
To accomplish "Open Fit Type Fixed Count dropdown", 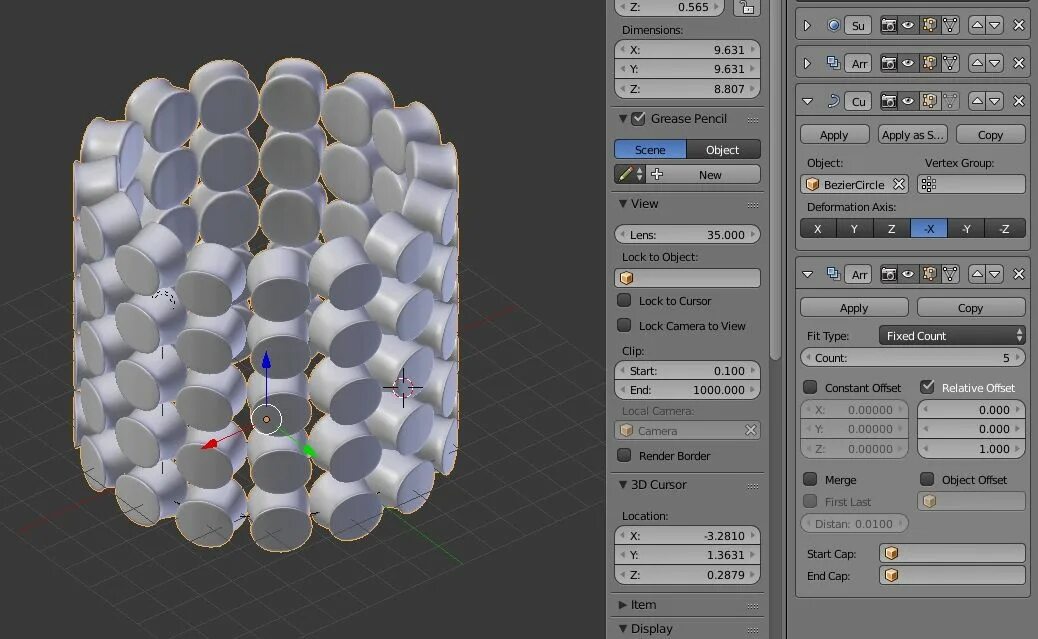I will click(952, 336).
